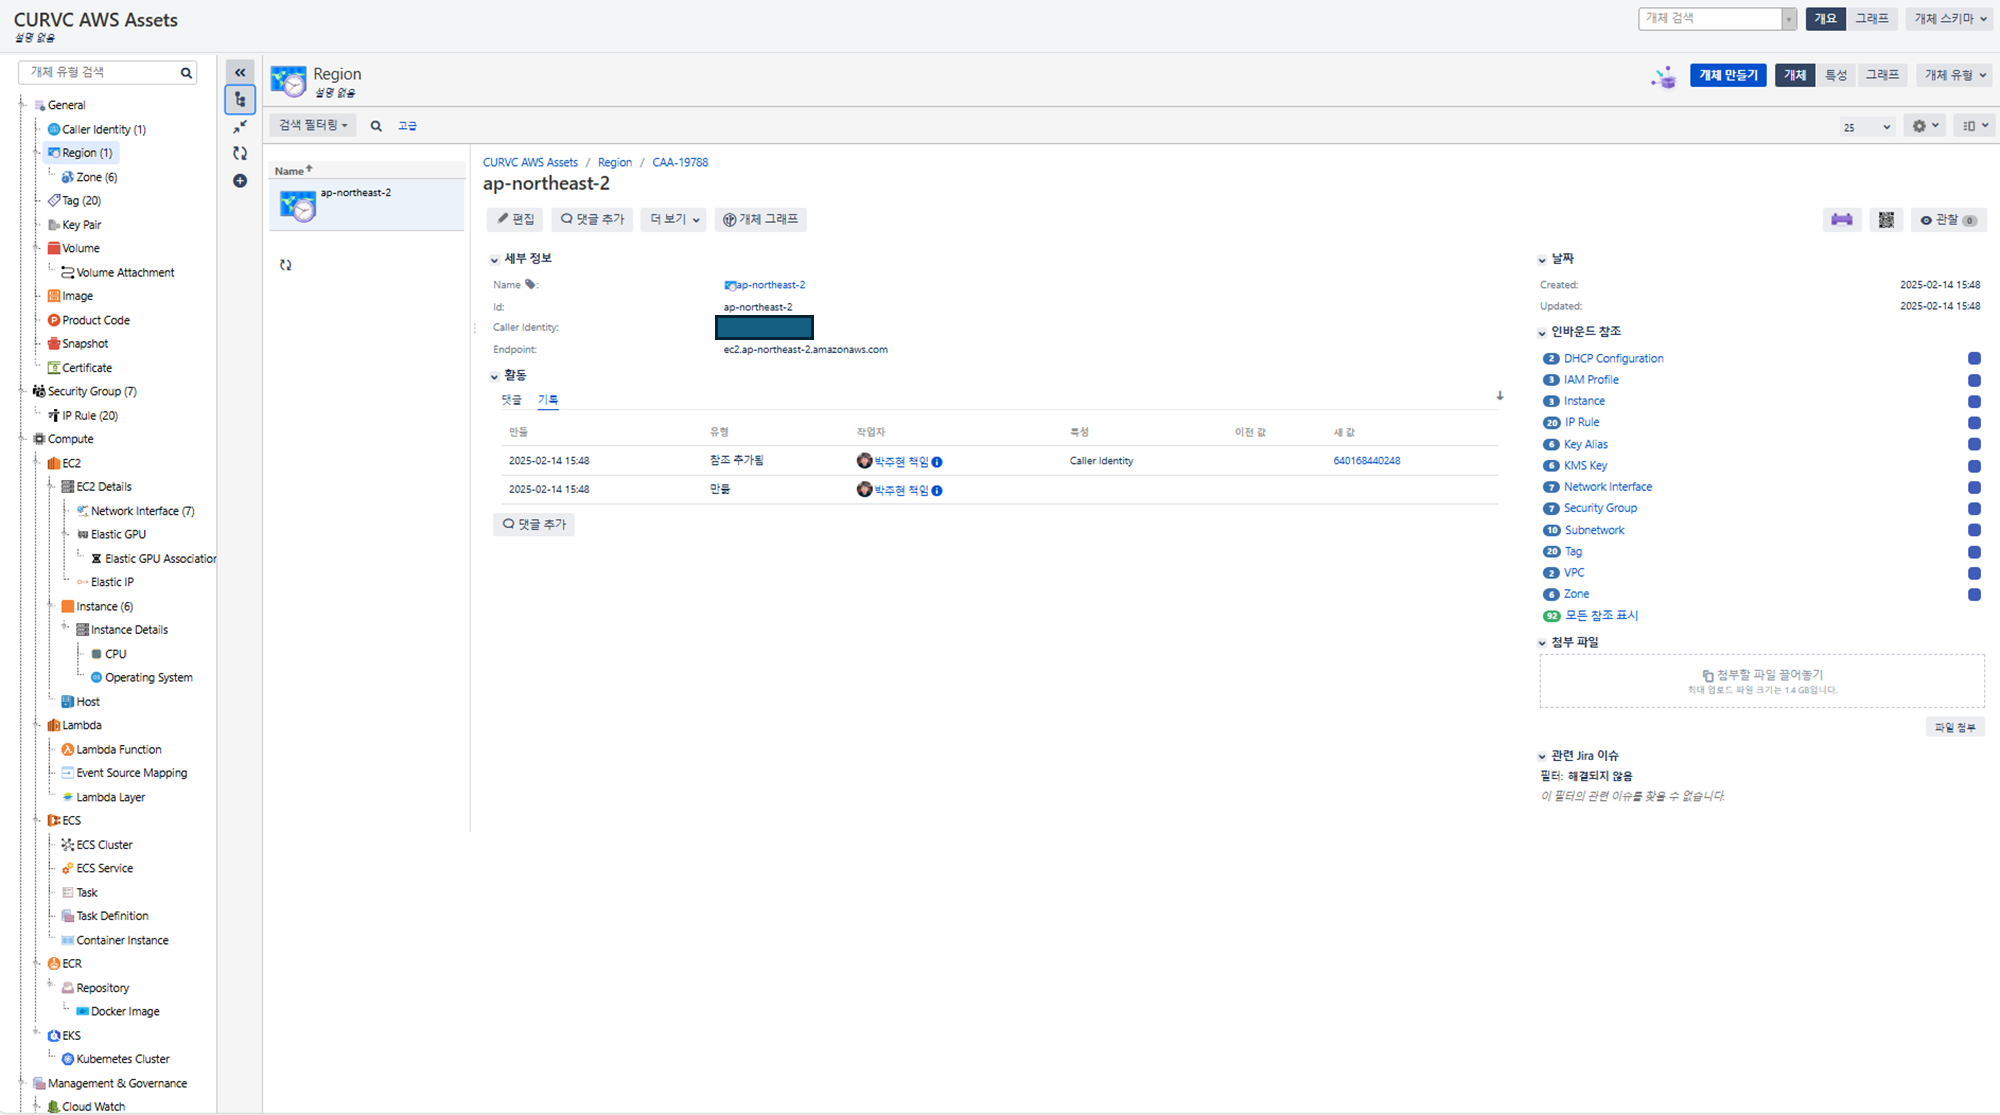The image size is (2000, 1115).
Task: Click the blue square beside Zone reference
Action: [1974, 594]
